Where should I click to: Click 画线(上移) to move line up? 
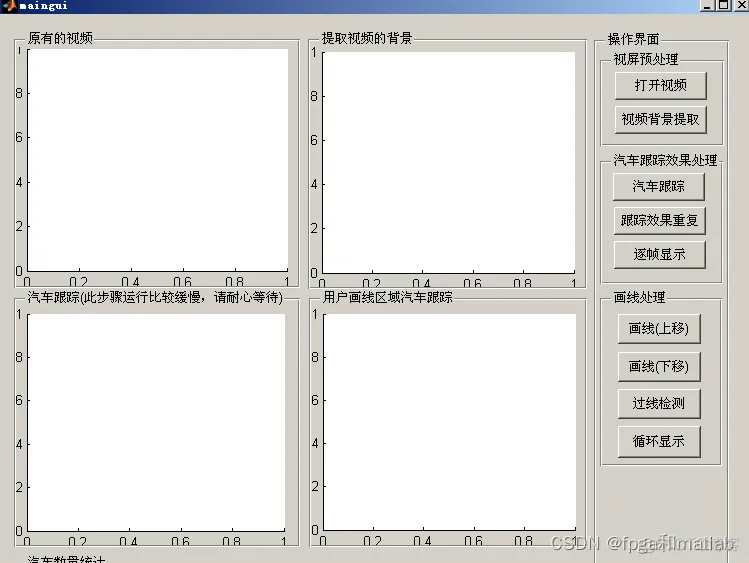pyautogui.click(x=659, y=329)
